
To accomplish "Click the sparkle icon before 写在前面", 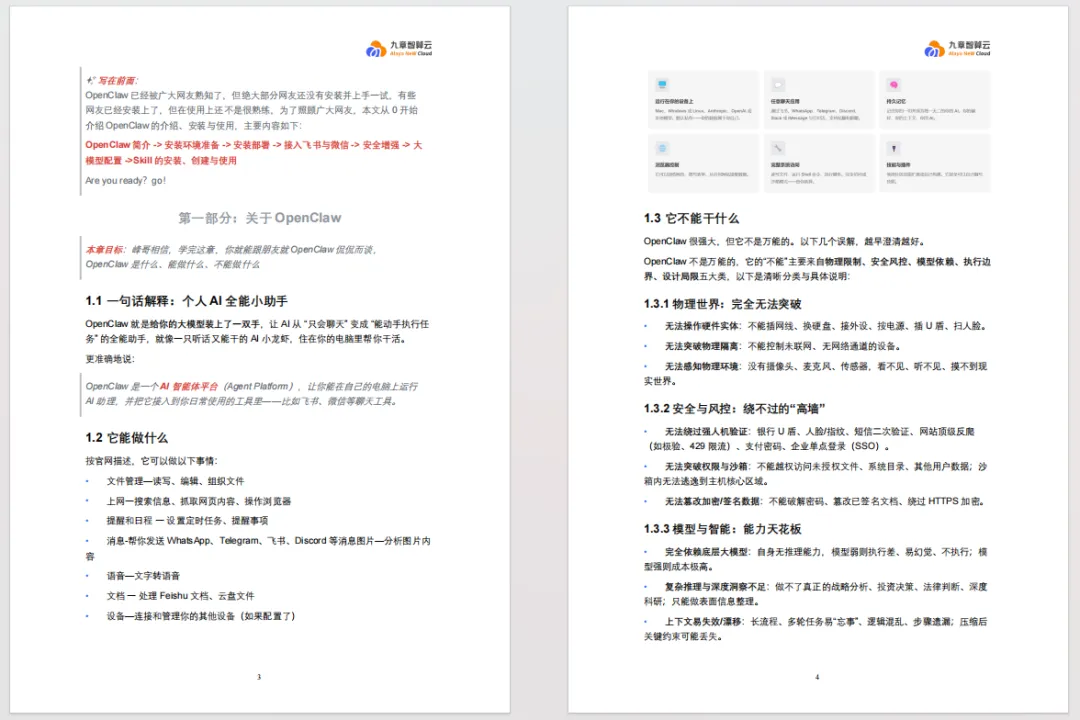I will (x=90, y=81).
